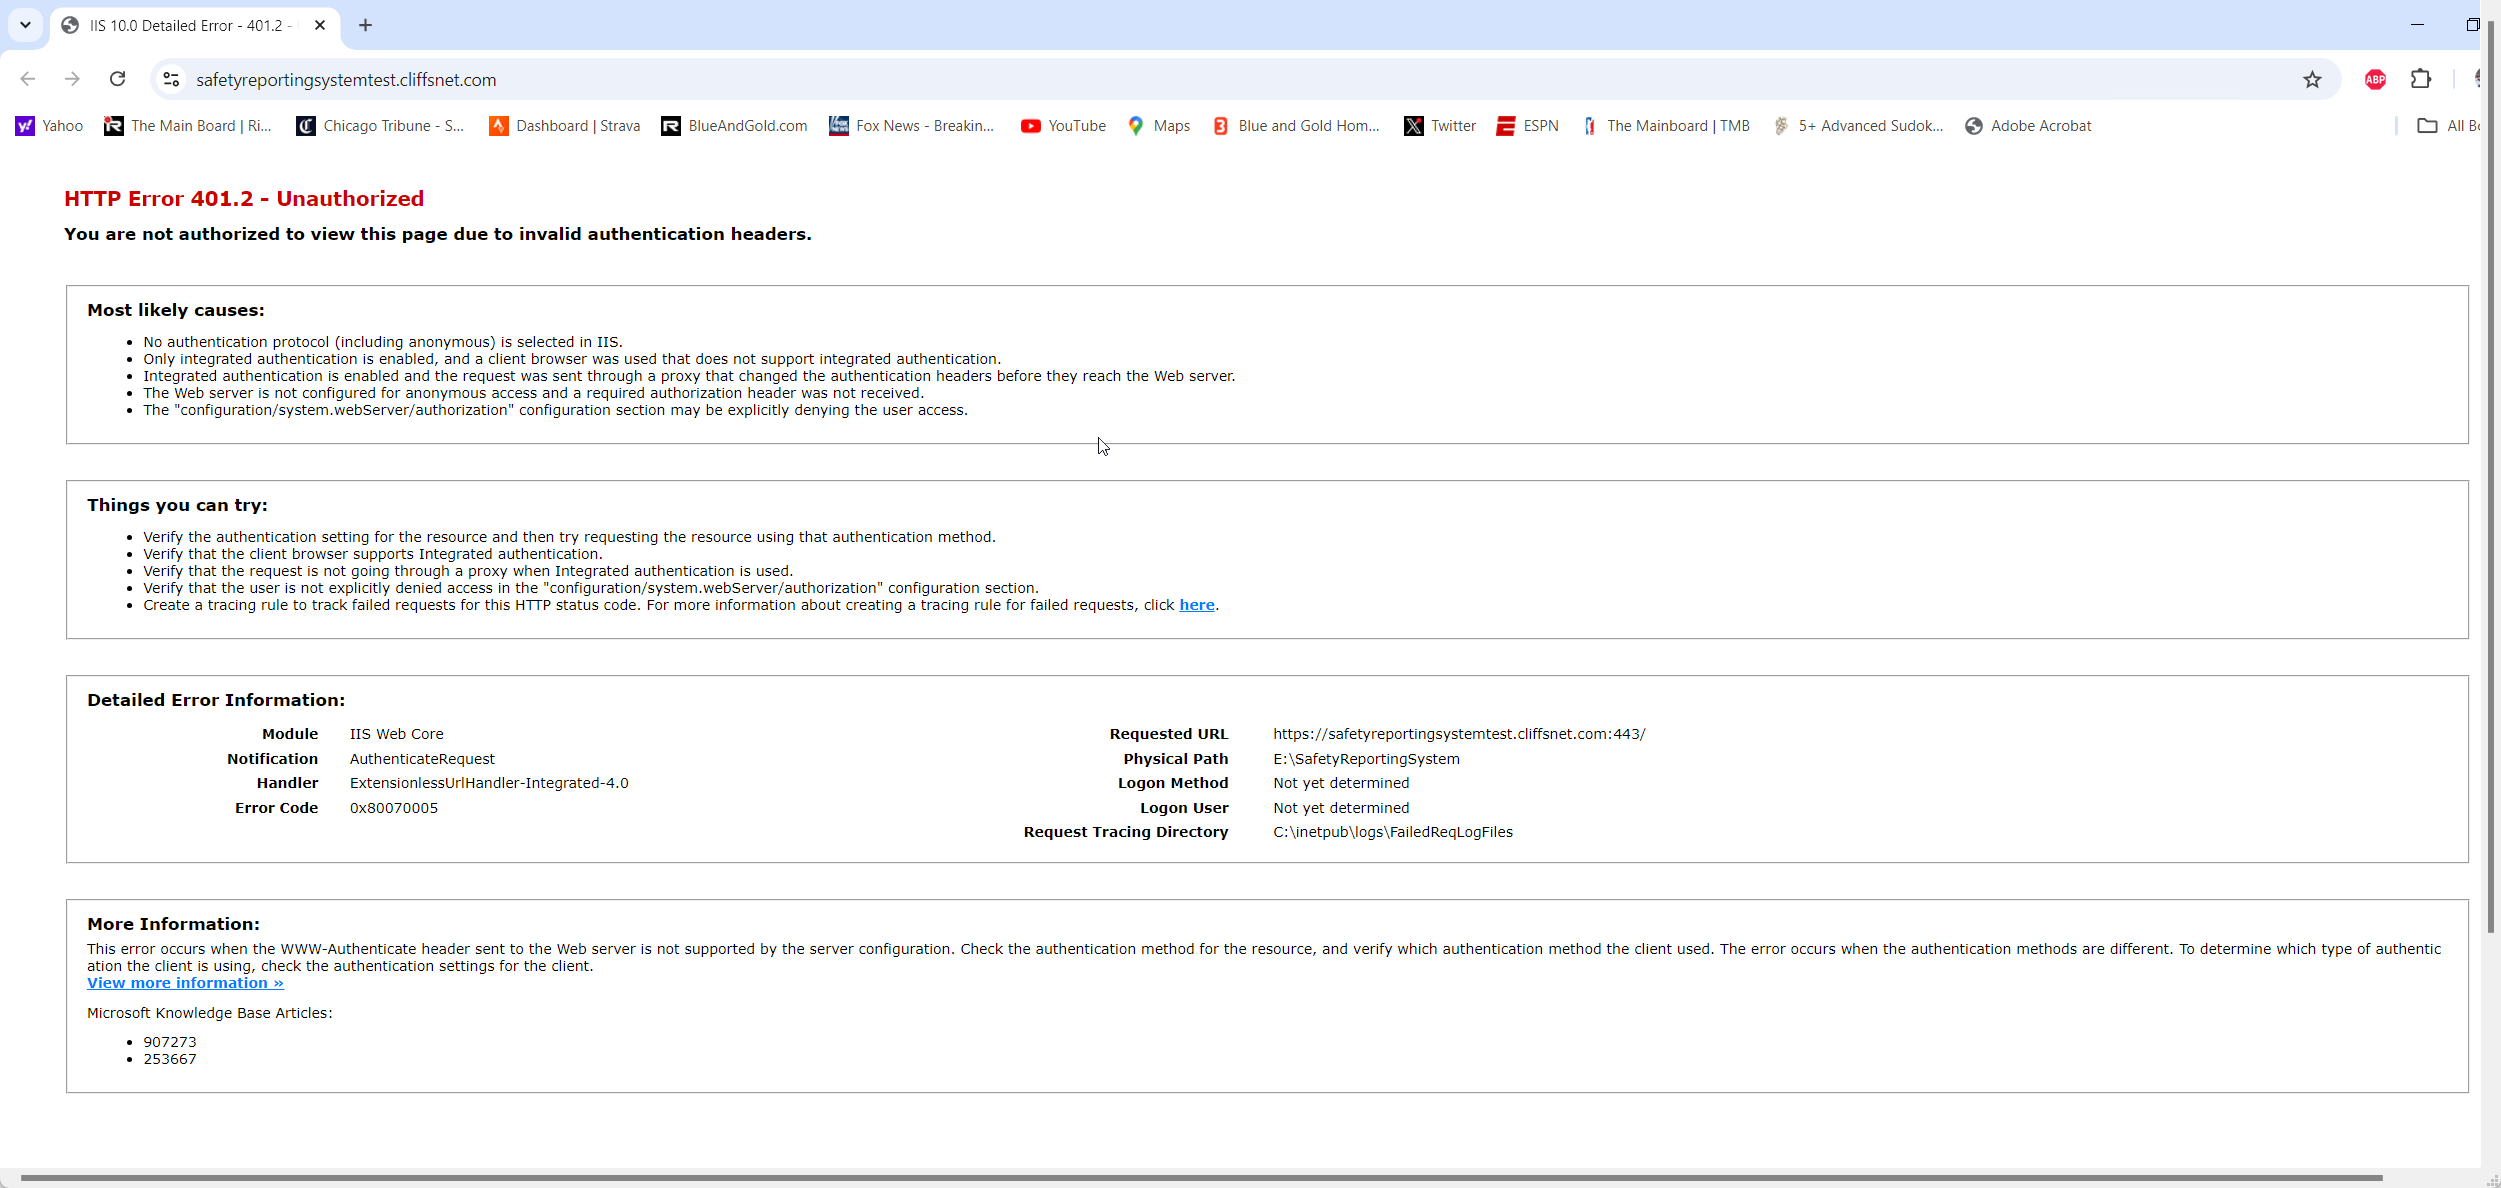Open the YouTube bookmark

(1063, 126)
